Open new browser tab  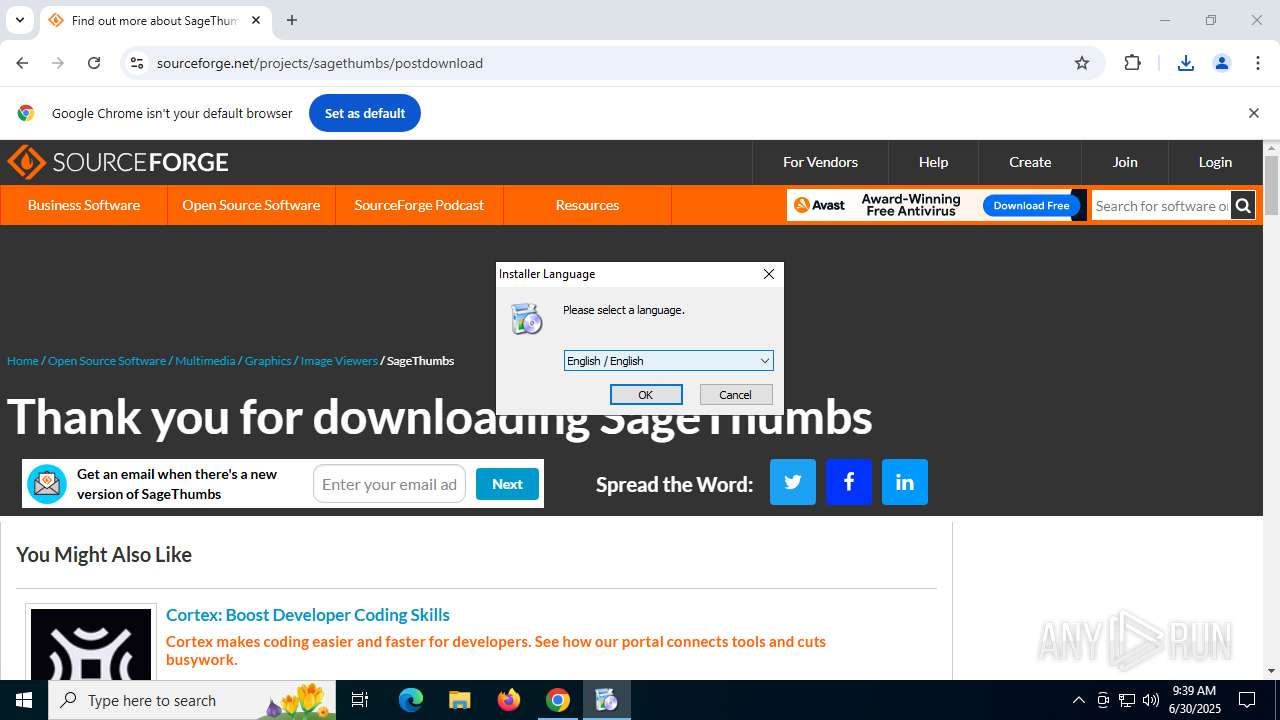(x=292, y=20)
